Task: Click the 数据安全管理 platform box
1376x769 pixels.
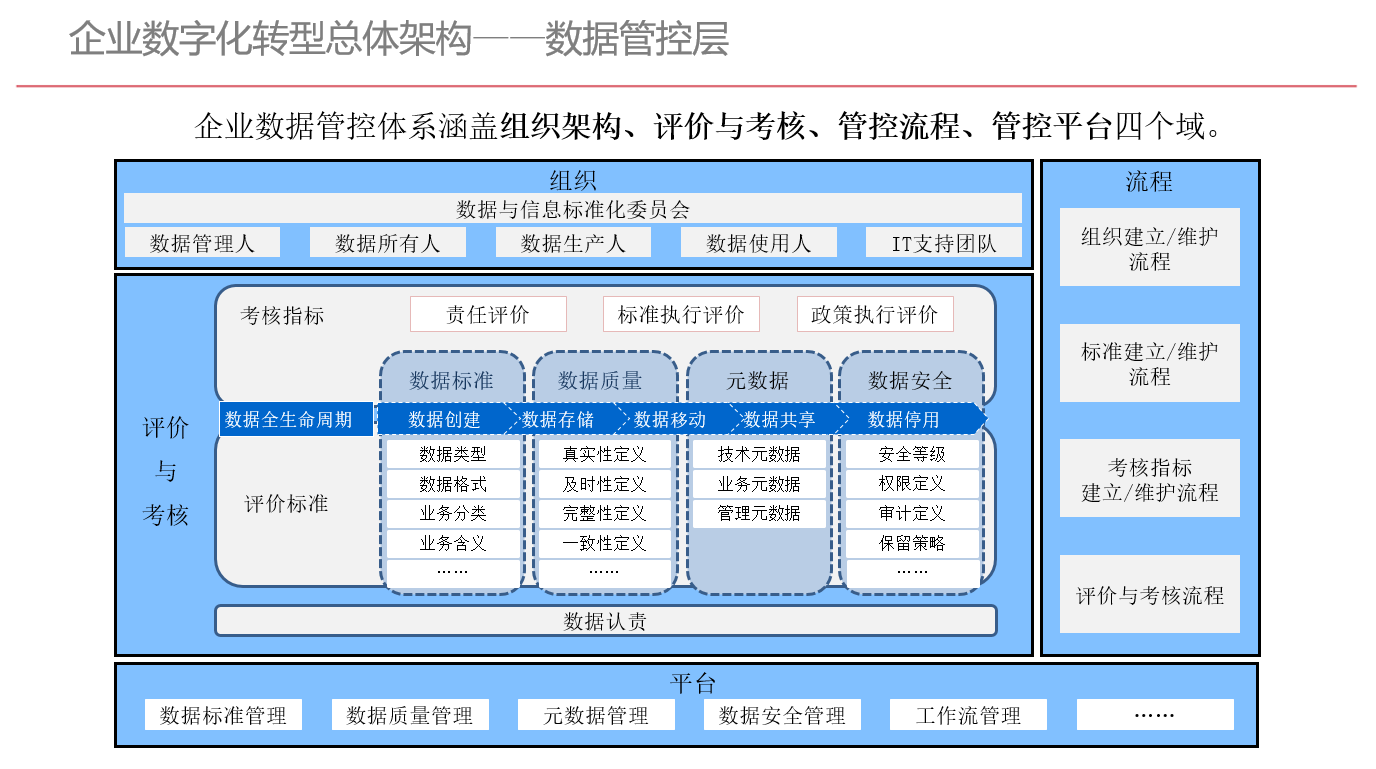Action: pos(782,715)
